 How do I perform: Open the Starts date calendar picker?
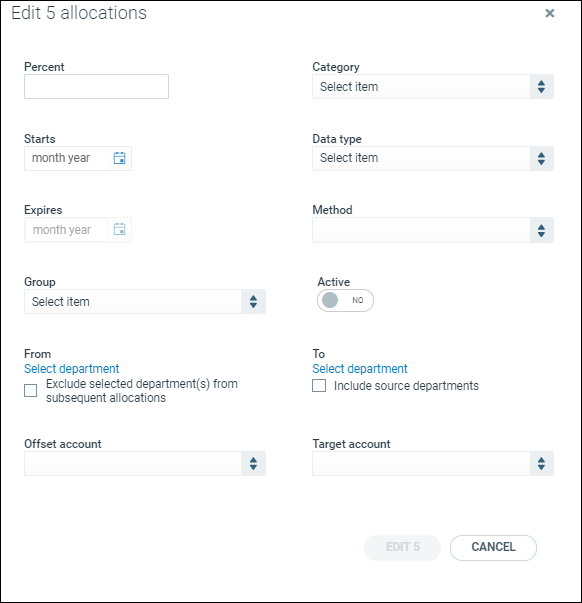tap(119, 158)
